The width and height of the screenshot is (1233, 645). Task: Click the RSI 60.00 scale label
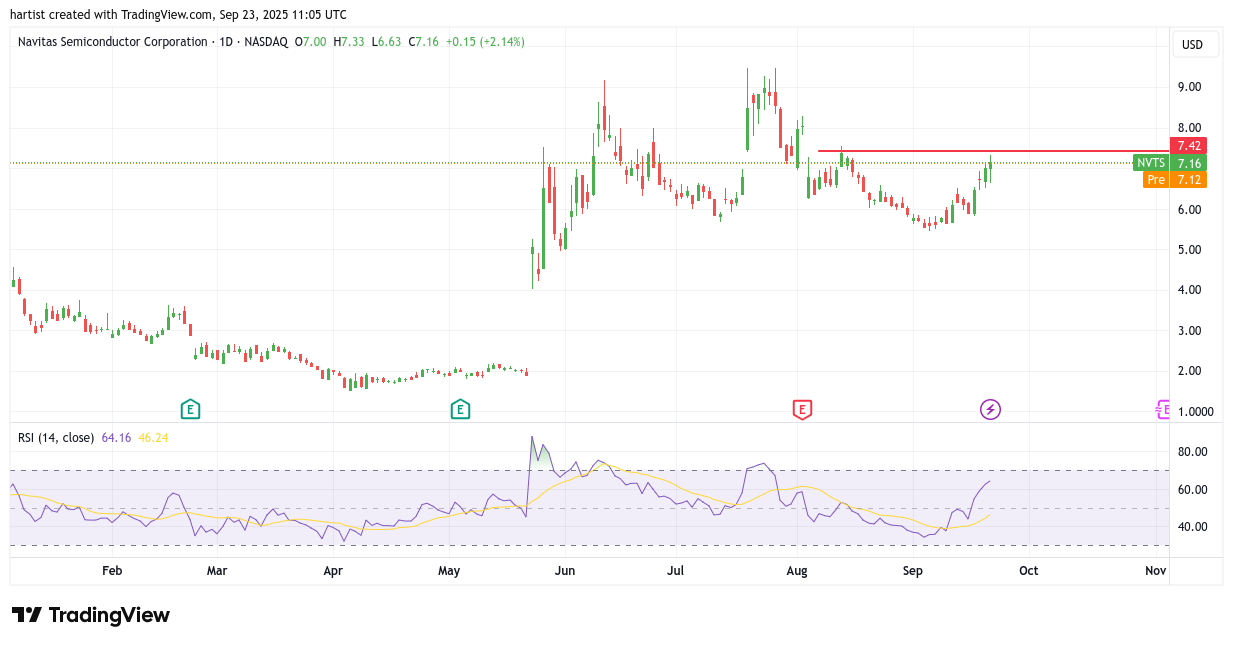(1192, 490)
